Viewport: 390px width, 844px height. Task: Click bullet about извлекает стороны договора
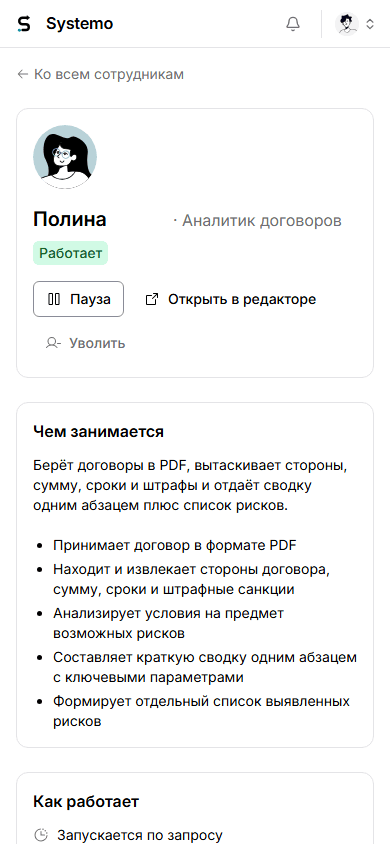(191, 579)
